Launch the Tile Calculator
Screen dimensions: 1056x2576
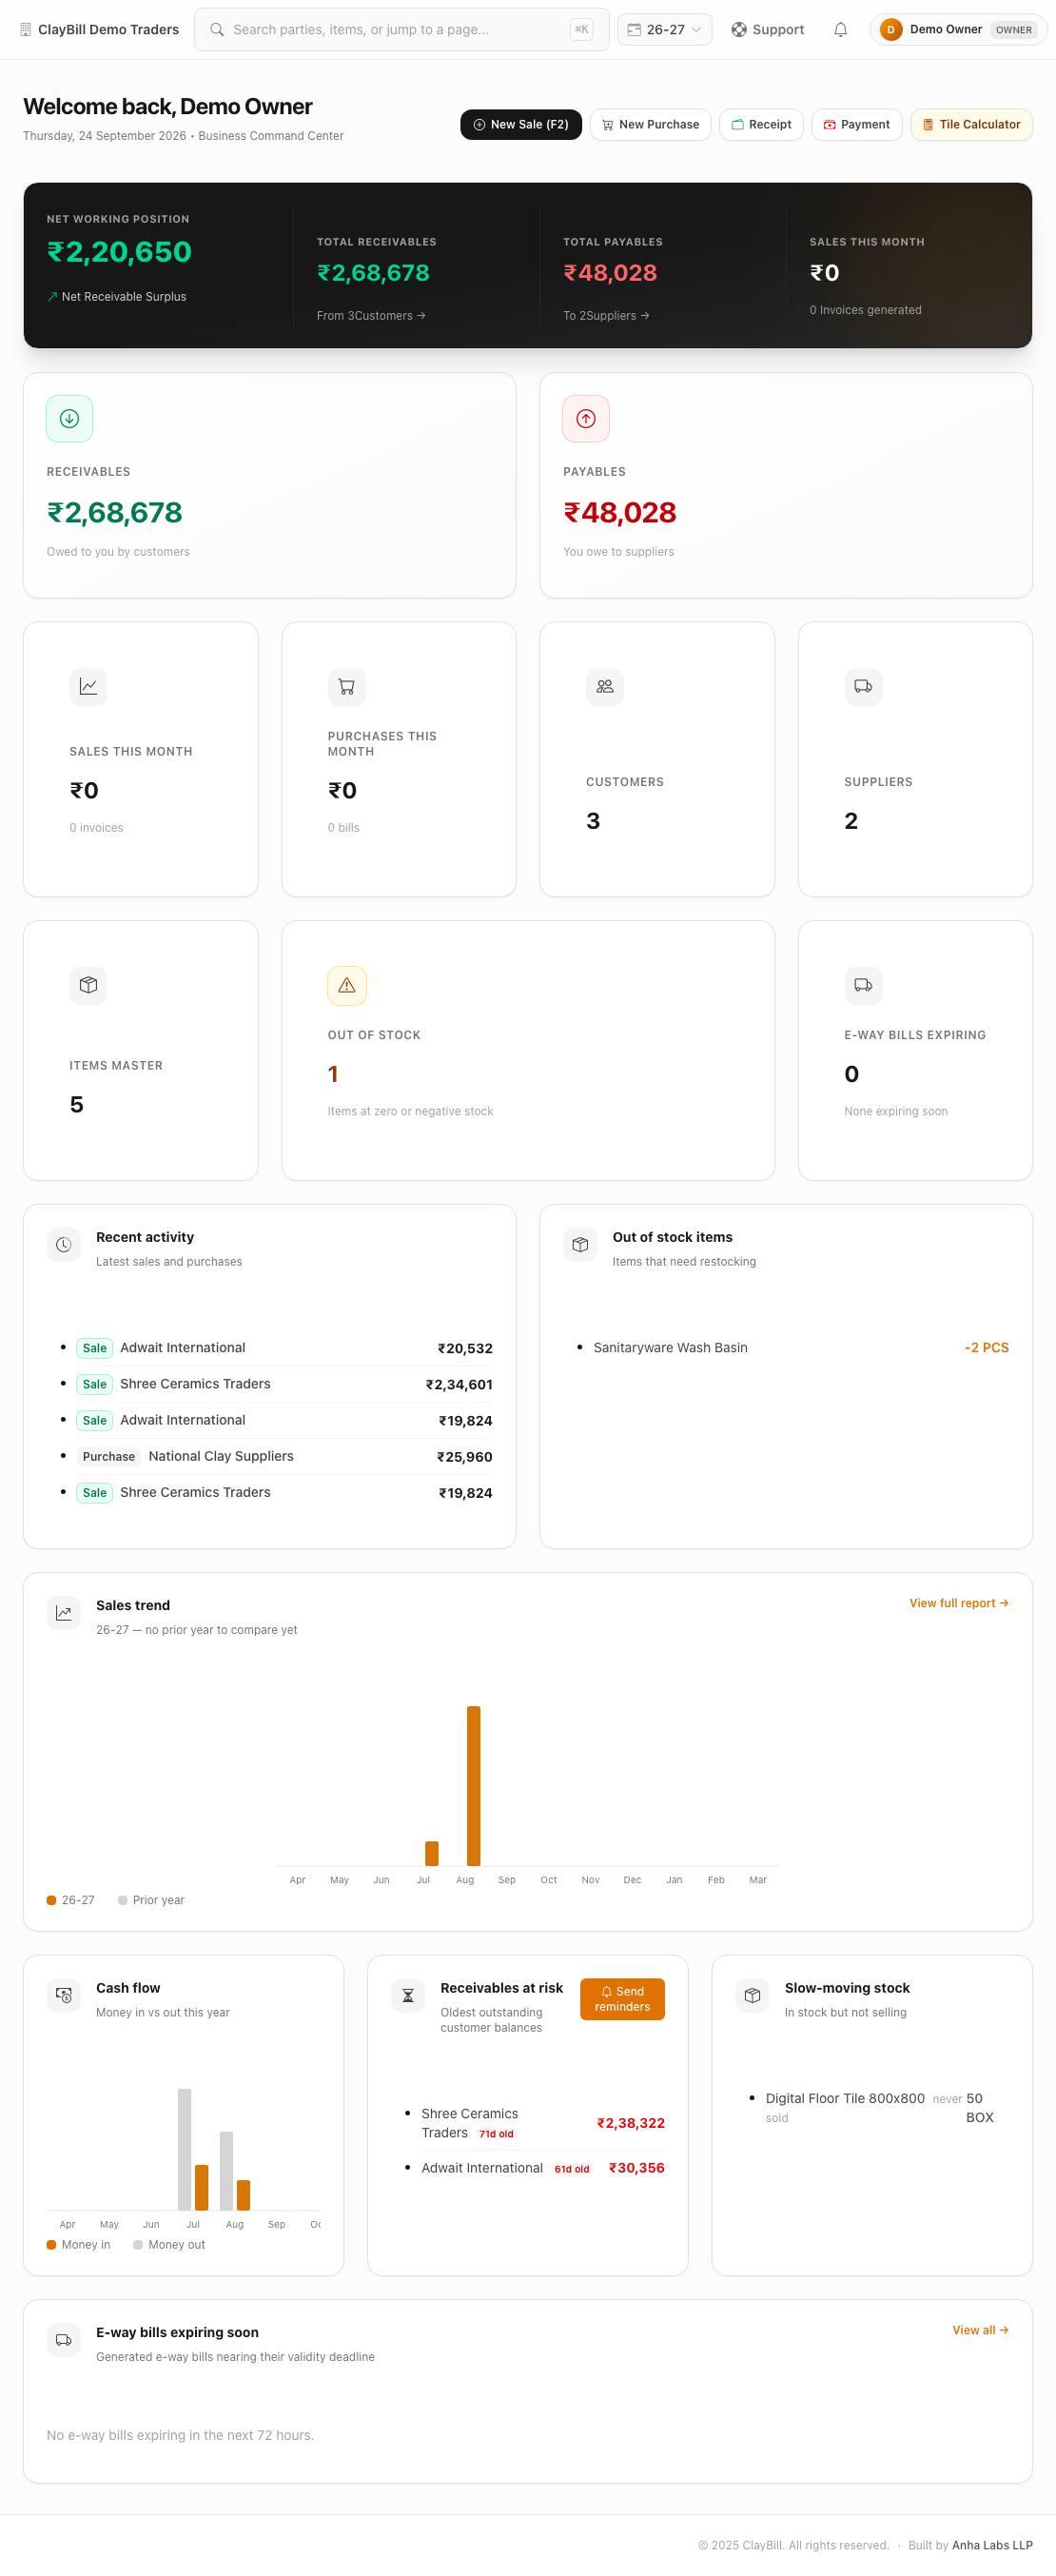pyautogui.click(x=971, y=125)
